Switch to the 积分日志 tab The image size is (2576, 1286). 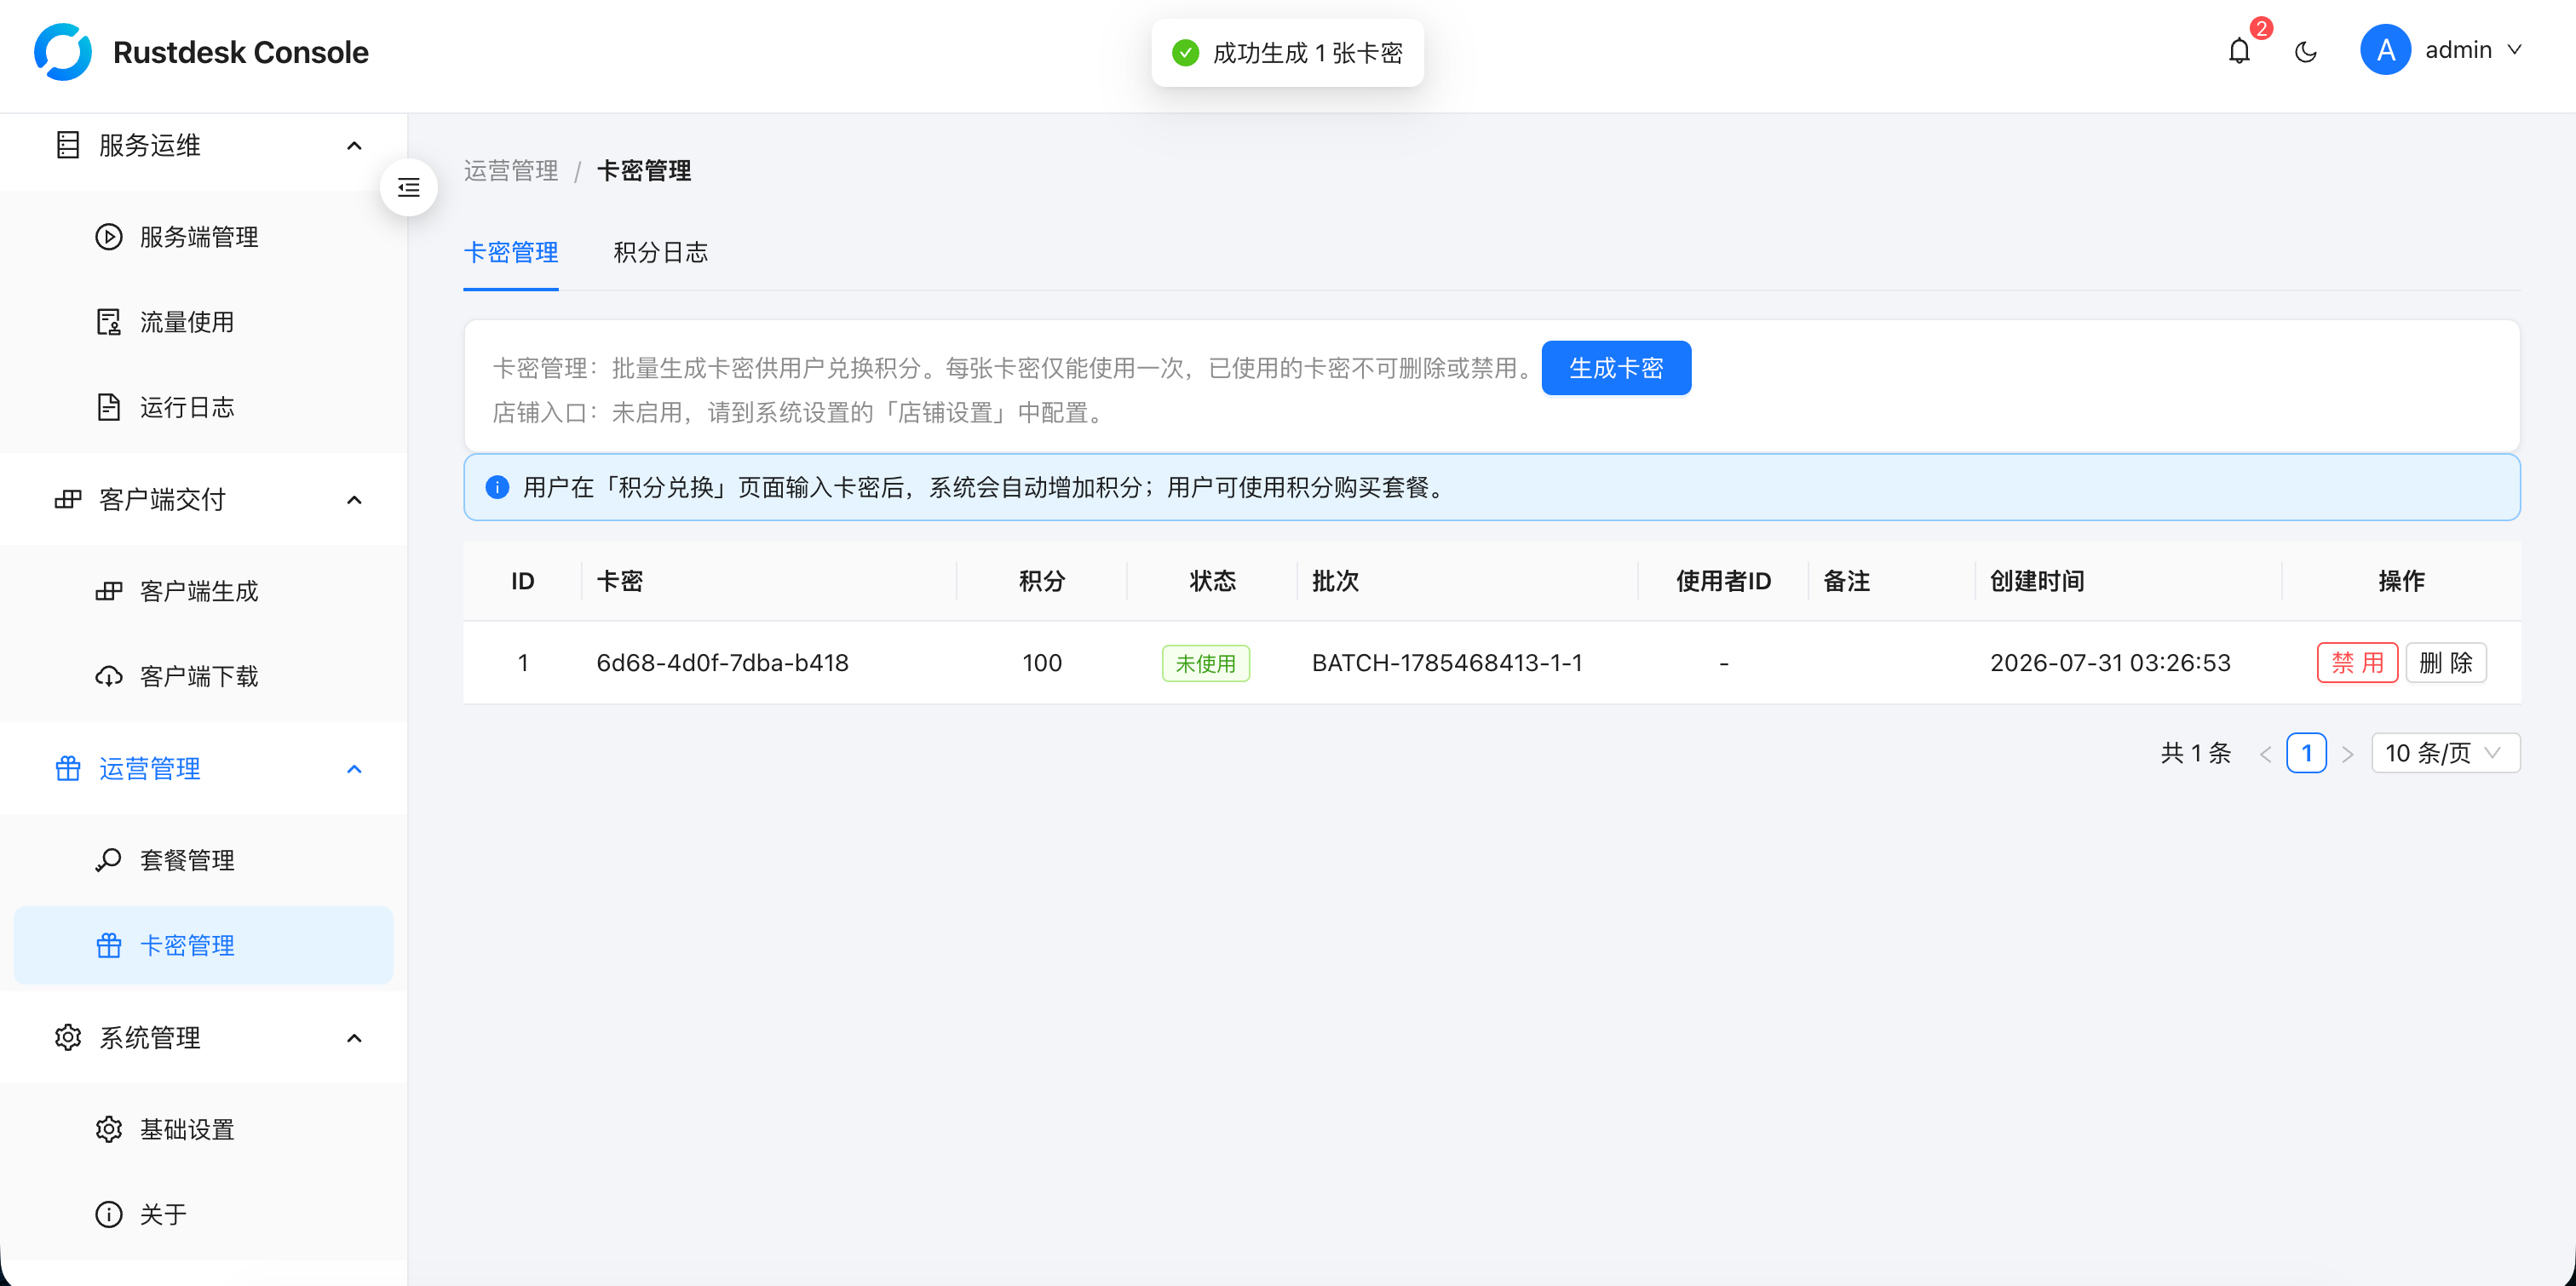click(660, 253)
